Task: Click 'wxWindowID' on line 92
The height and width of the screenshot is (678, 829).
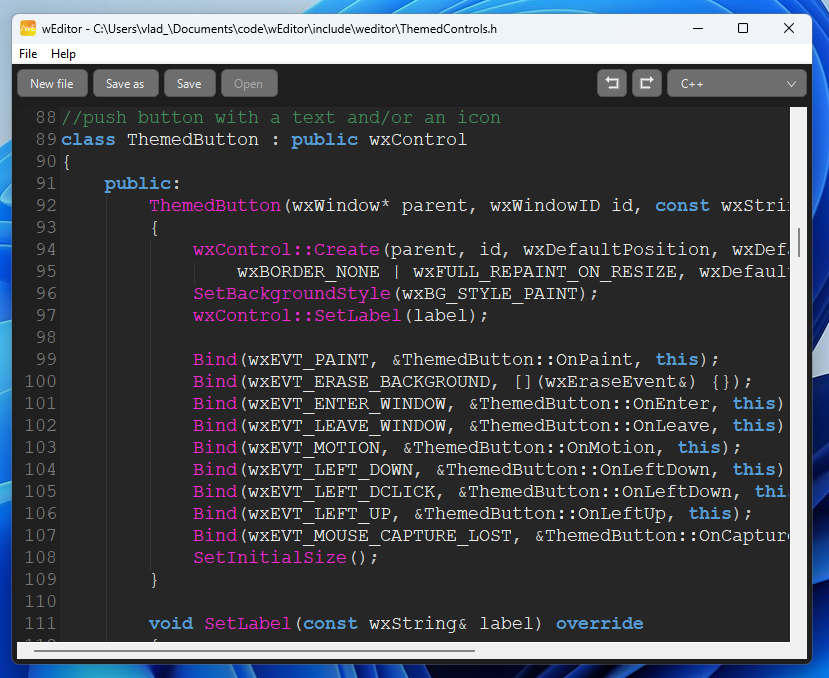Action: [x=545, y=206]
